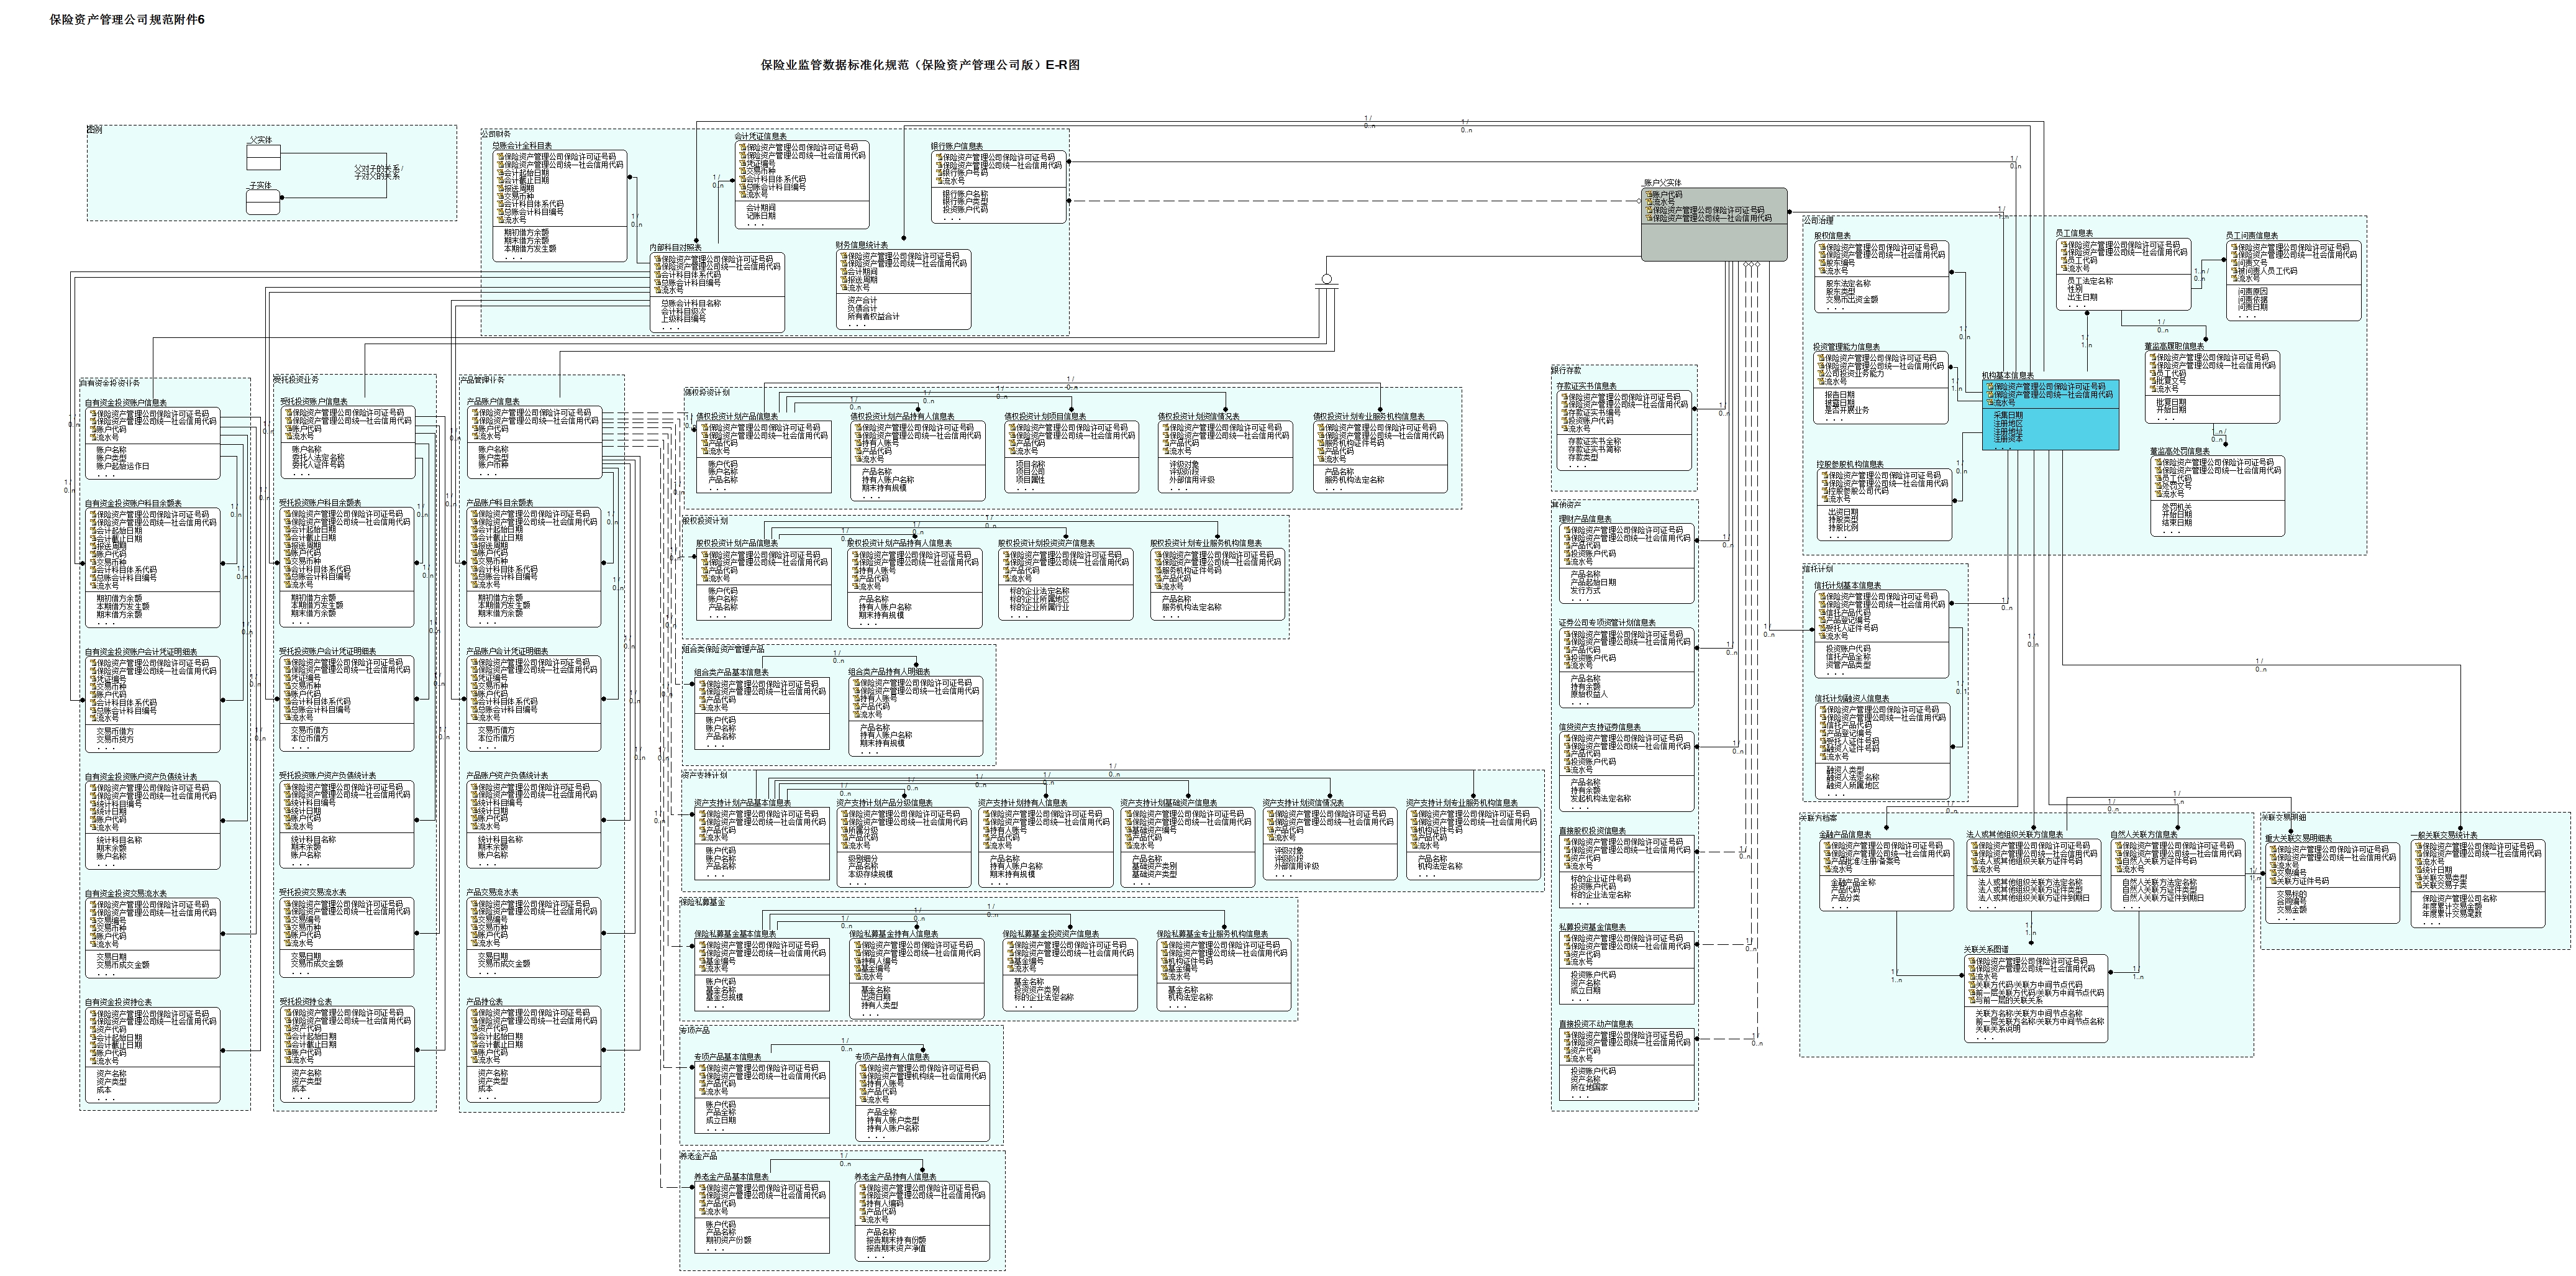Click the child entity symbol in the legend
Image resolution: width=2576 pixels, height=1276 pixels.
click(264, 202)
